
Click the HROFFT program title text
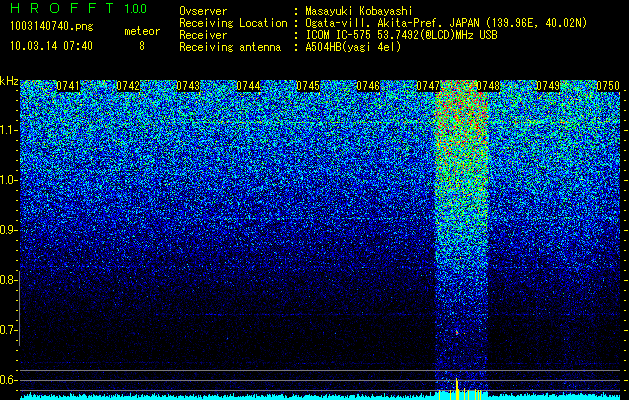pyautogui.click(x=62, y=8)
